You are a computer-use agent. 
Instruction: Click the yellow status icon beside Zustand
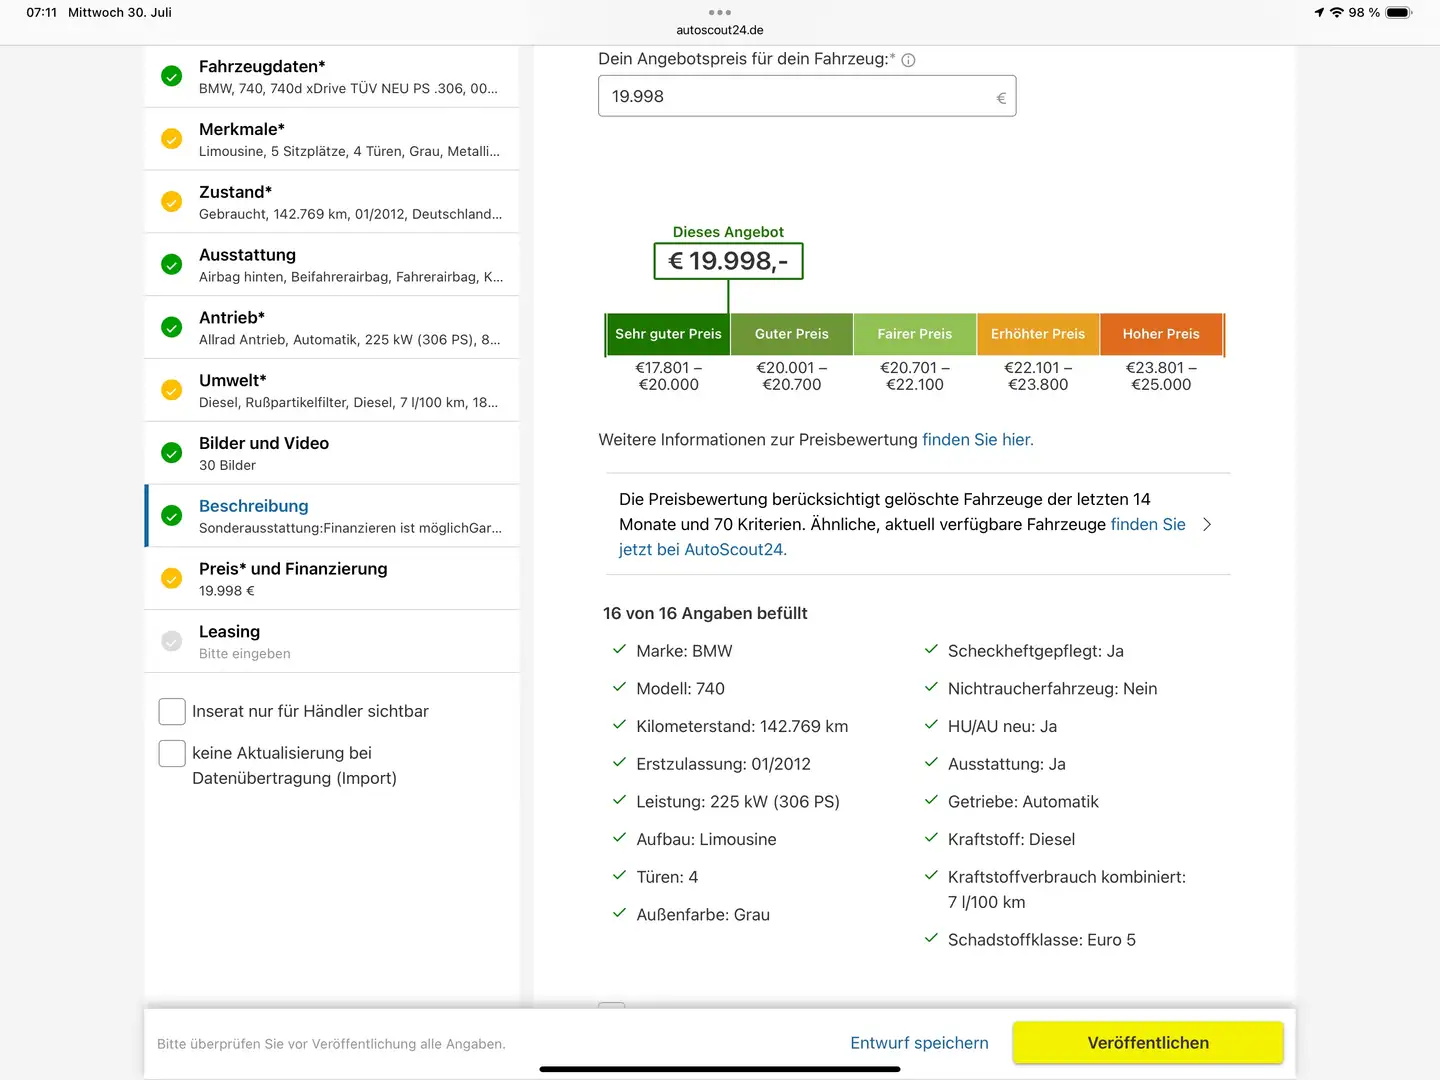coord(172,202)
